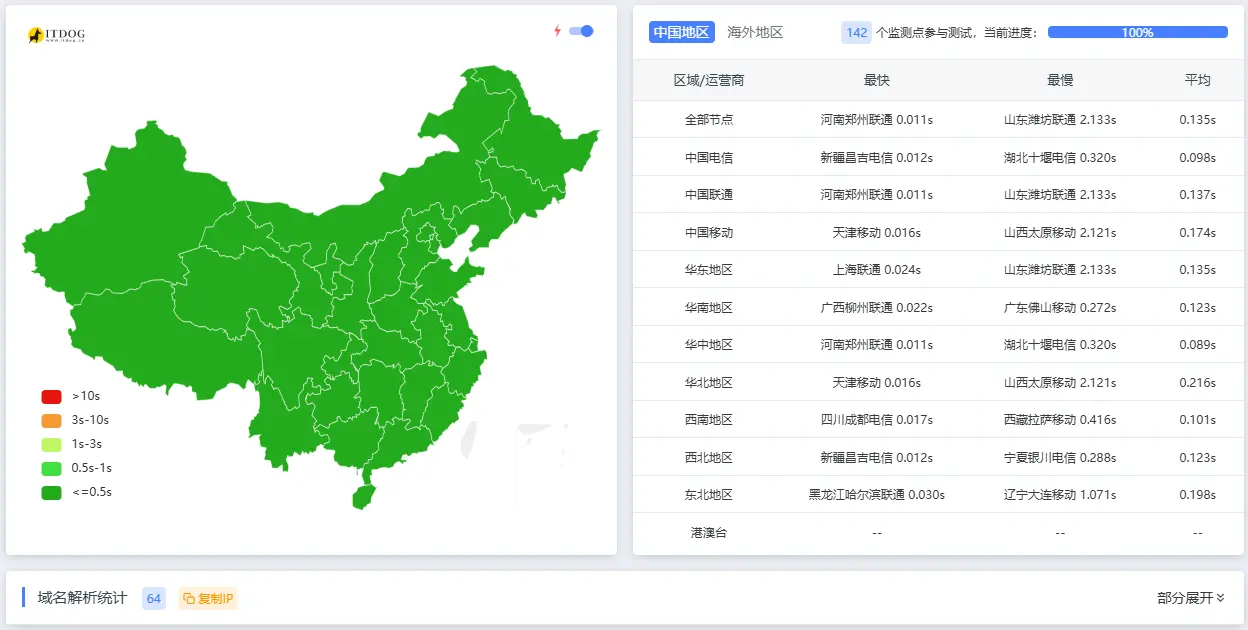Image resolution: width=1248 pixels, height=630 pixels.
Task: Toggle the blue switch above the map
Action: 579,31
